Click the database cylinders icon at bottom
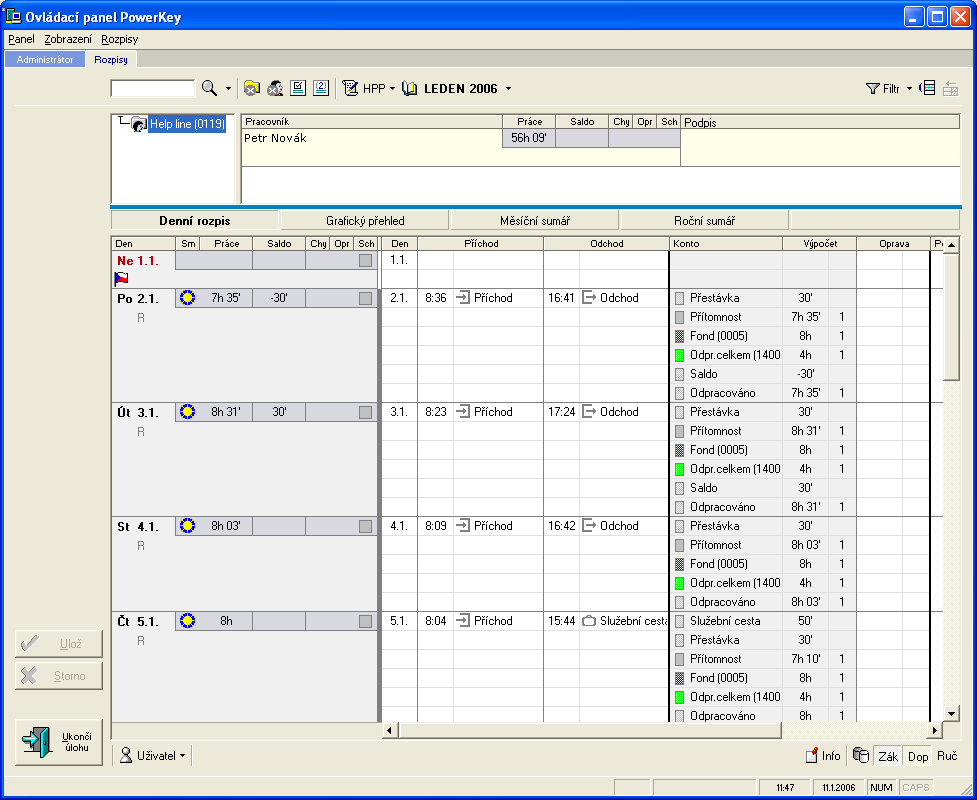The width and height of the screenshot is (977, 800). (x=861, y=756)
